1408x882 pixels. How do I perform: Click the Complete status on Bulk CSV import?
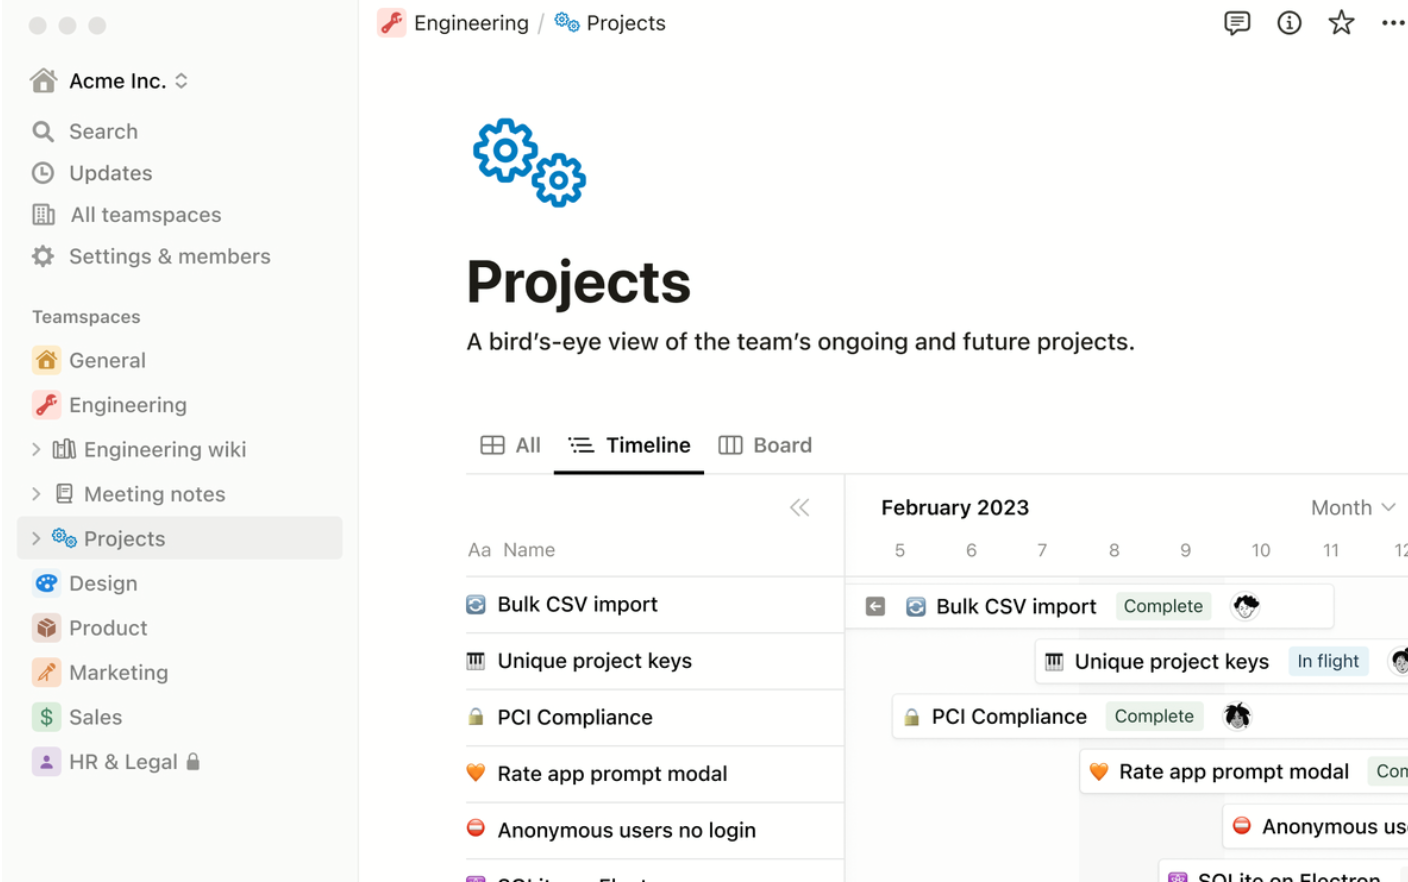1163,606
